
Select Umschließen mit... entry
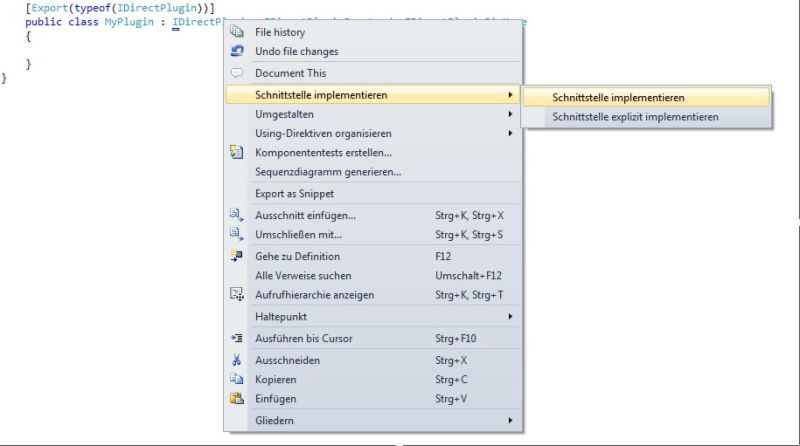click(373, 235)
